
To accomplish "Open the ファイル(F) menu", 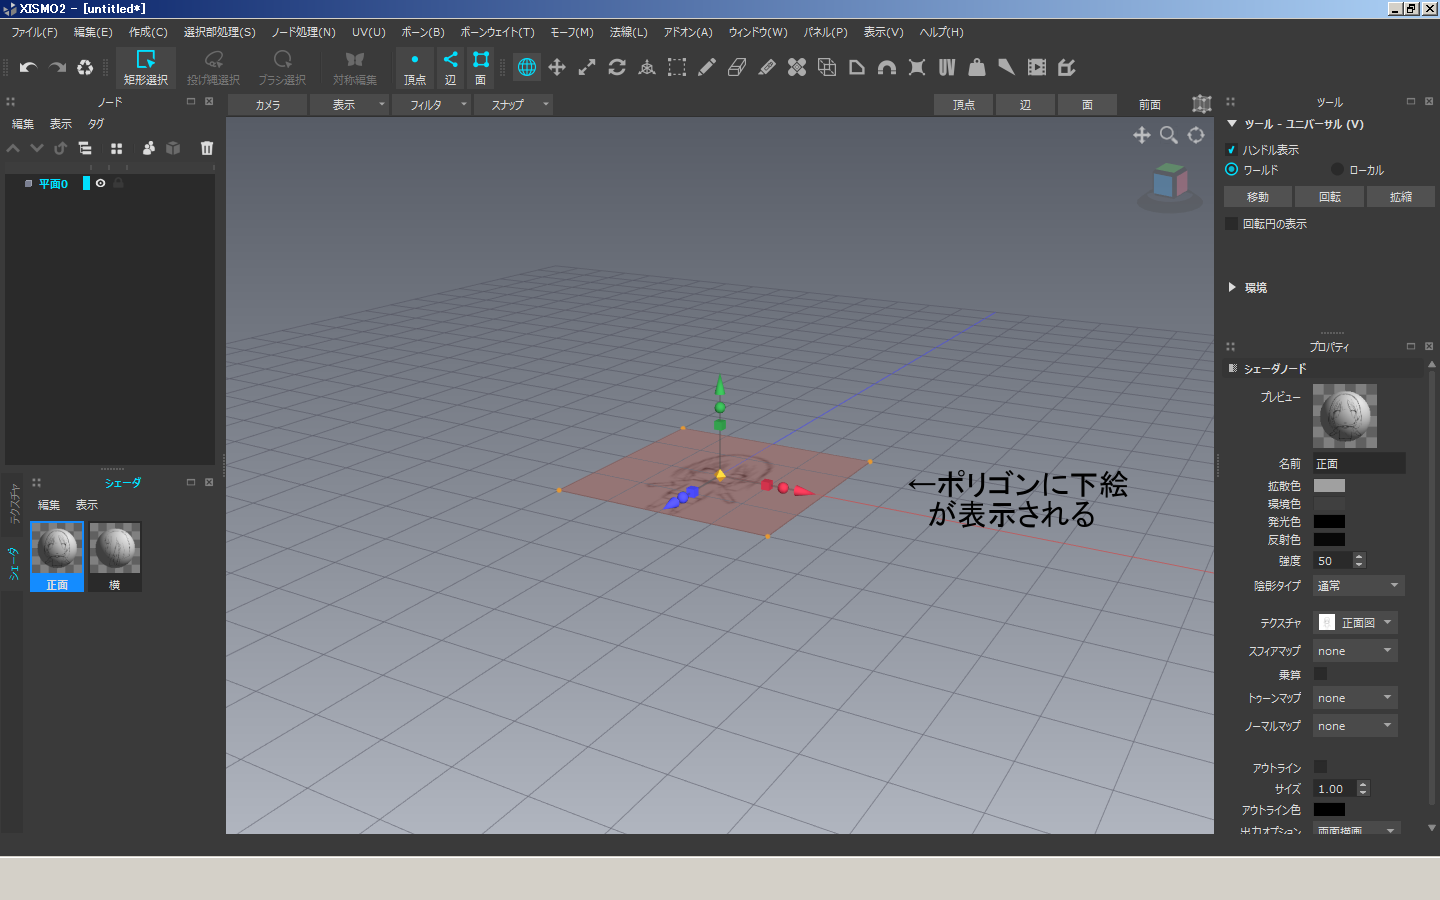I will [34, 32].
